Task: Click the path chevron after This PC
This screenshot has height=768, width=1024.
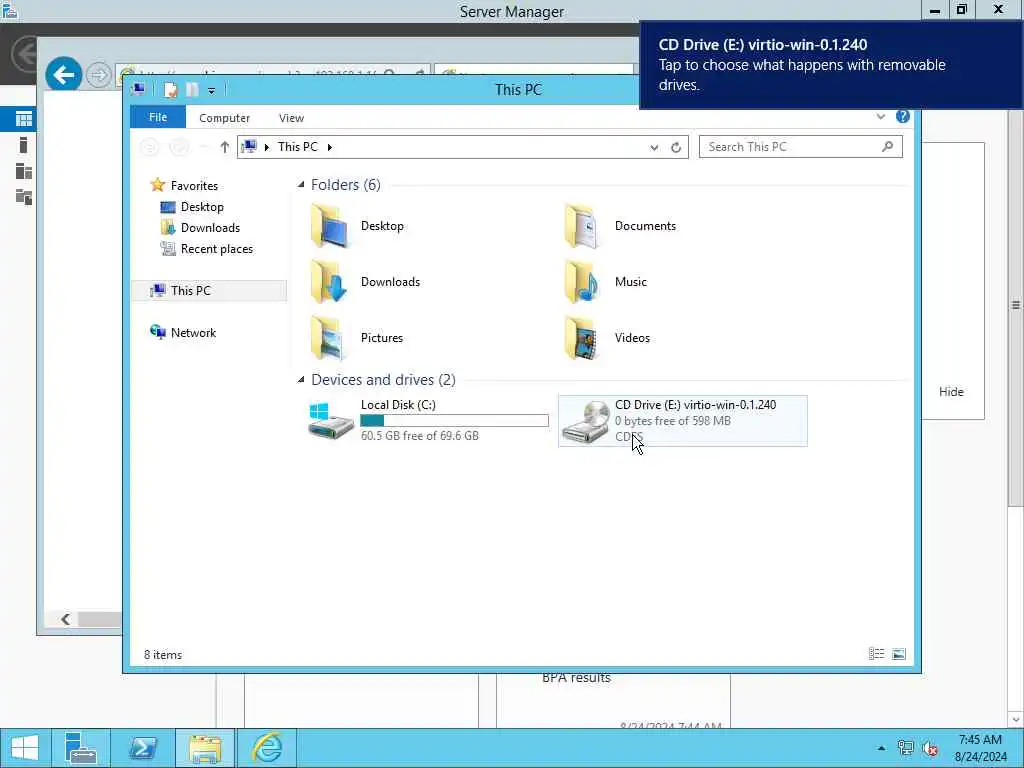Action: tap(330, 147)
